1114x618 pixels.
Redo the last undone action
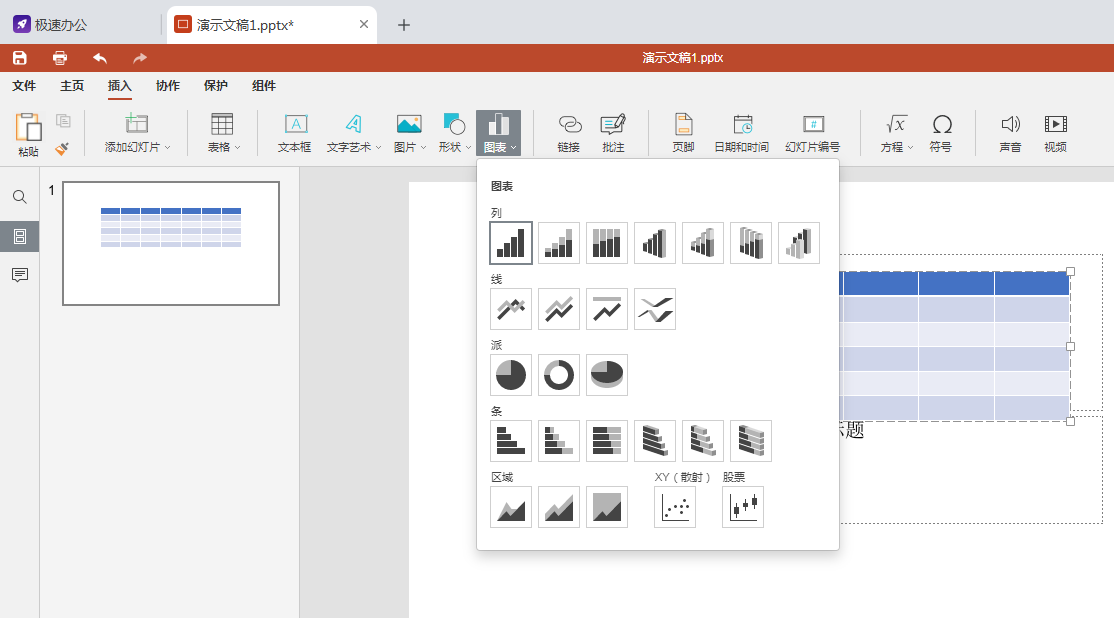pos(140,58)
